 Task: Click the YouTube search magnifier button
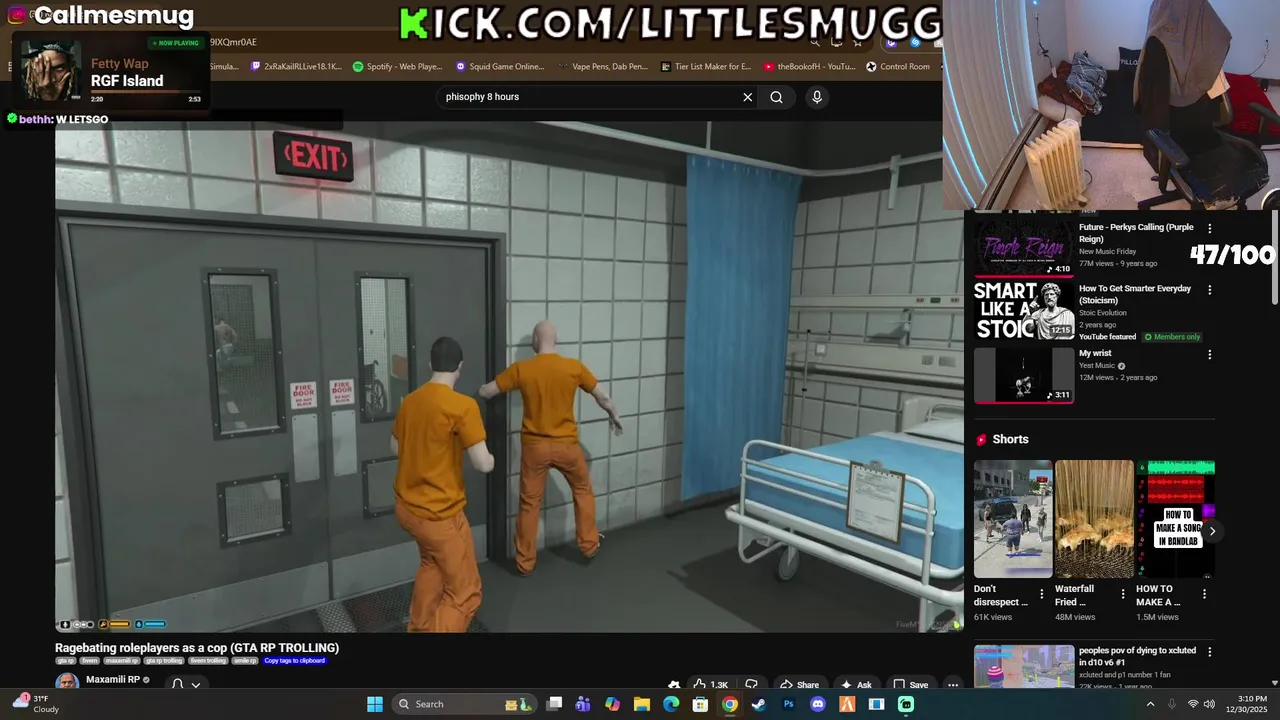click(776, 97)
